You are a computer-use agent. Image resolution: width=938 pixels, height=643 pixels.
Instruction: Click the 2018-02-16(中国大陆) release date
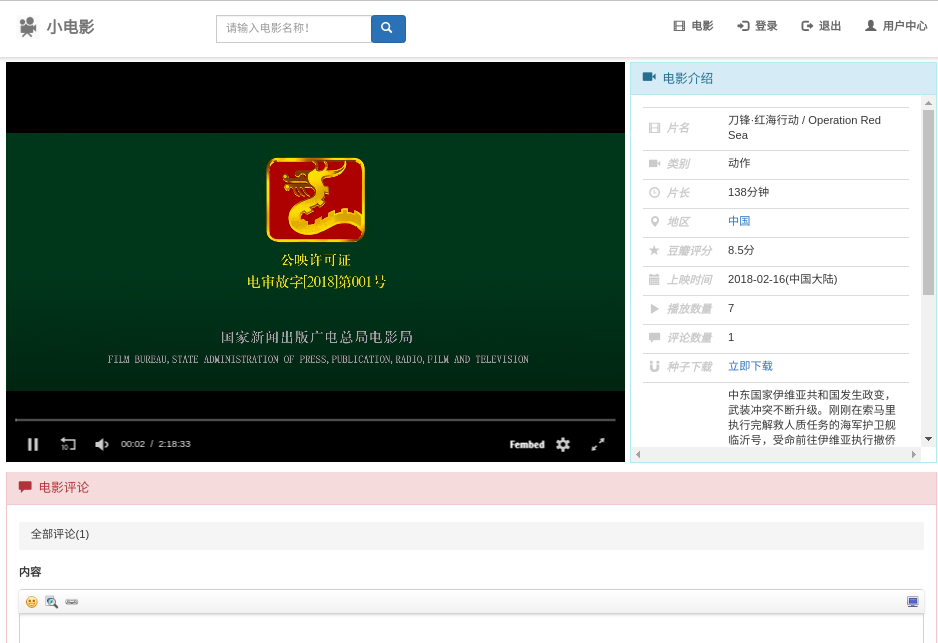[x=782, y=279]
